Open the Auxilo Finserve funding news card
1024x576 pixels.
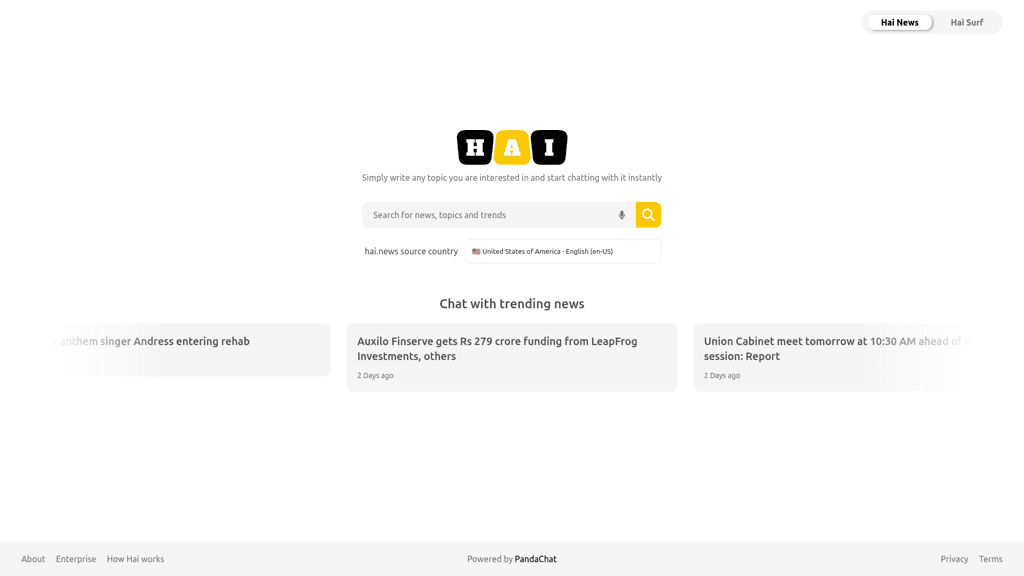[511, 357]
